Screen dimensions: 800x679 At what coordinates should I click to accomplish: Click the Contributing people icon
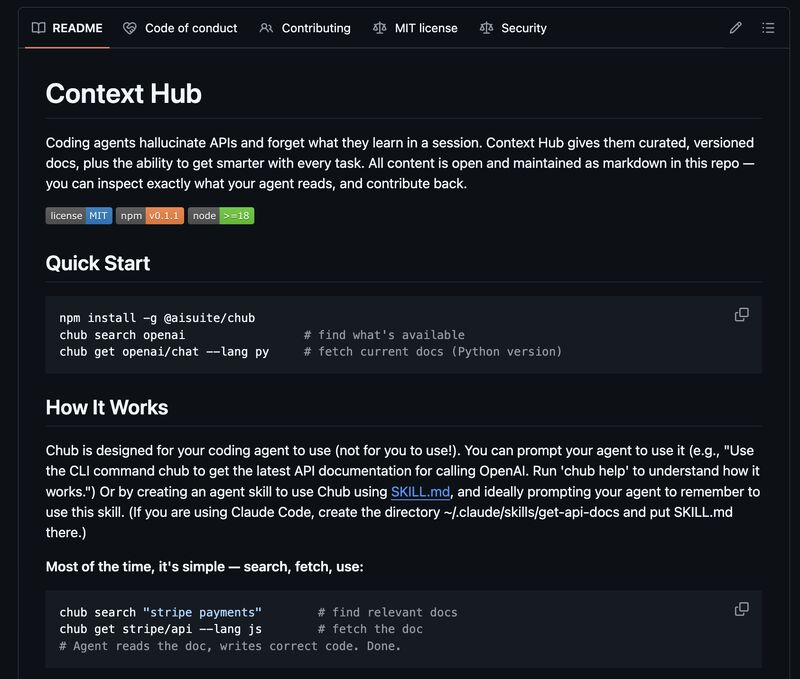(266, 28)
